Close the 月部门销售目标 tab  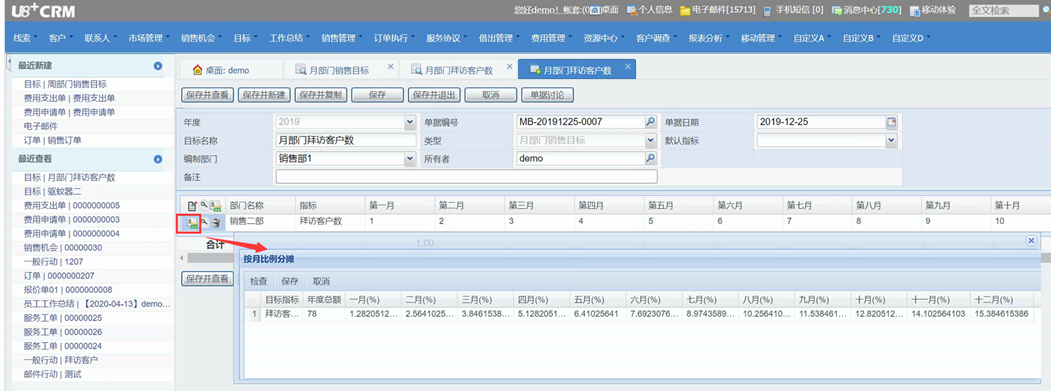coord(391,66)
